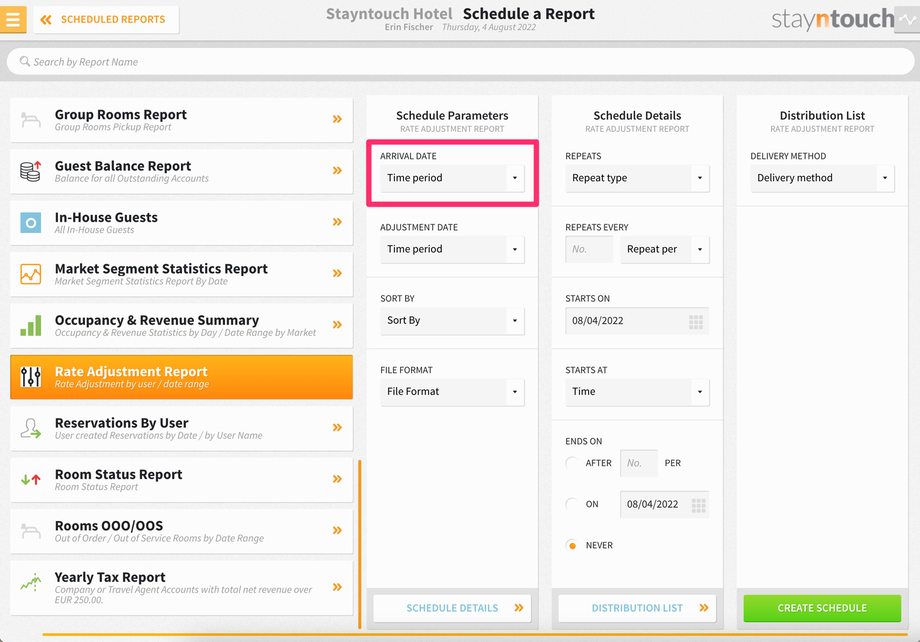The height and width of the screenshot is (642, 920).
Task: Select the Ends On ON radio button
Action: (572, 504)
